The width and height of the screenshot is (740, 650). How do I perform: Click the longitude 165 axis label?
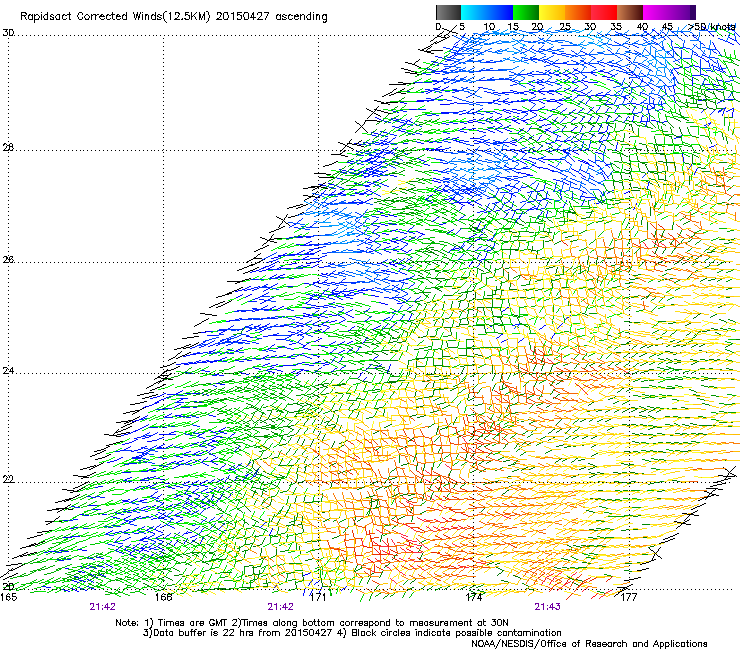pyautogui.click(x=8, y=597)
